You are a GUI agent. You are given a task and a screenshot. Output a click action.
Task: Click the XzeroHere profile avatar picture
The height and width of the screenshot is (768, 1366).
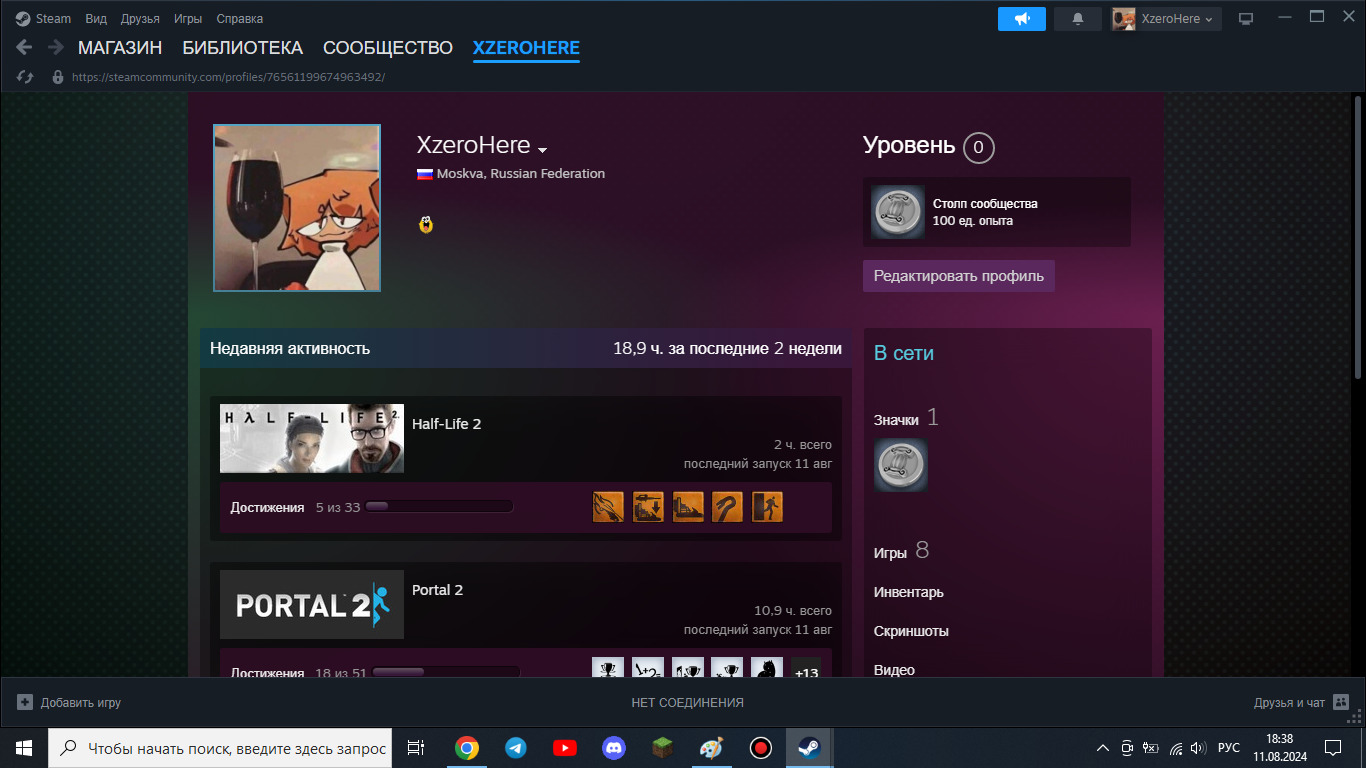297,208
